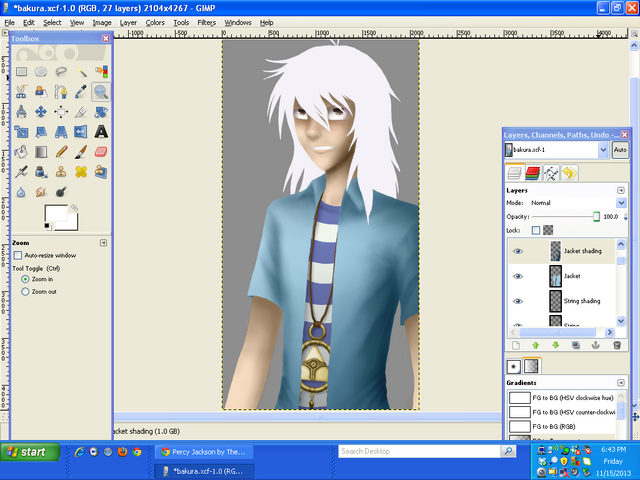The width and height of the screenshot is (640, 480).
Task: Select the Scale tool
Action: (21, 132)
